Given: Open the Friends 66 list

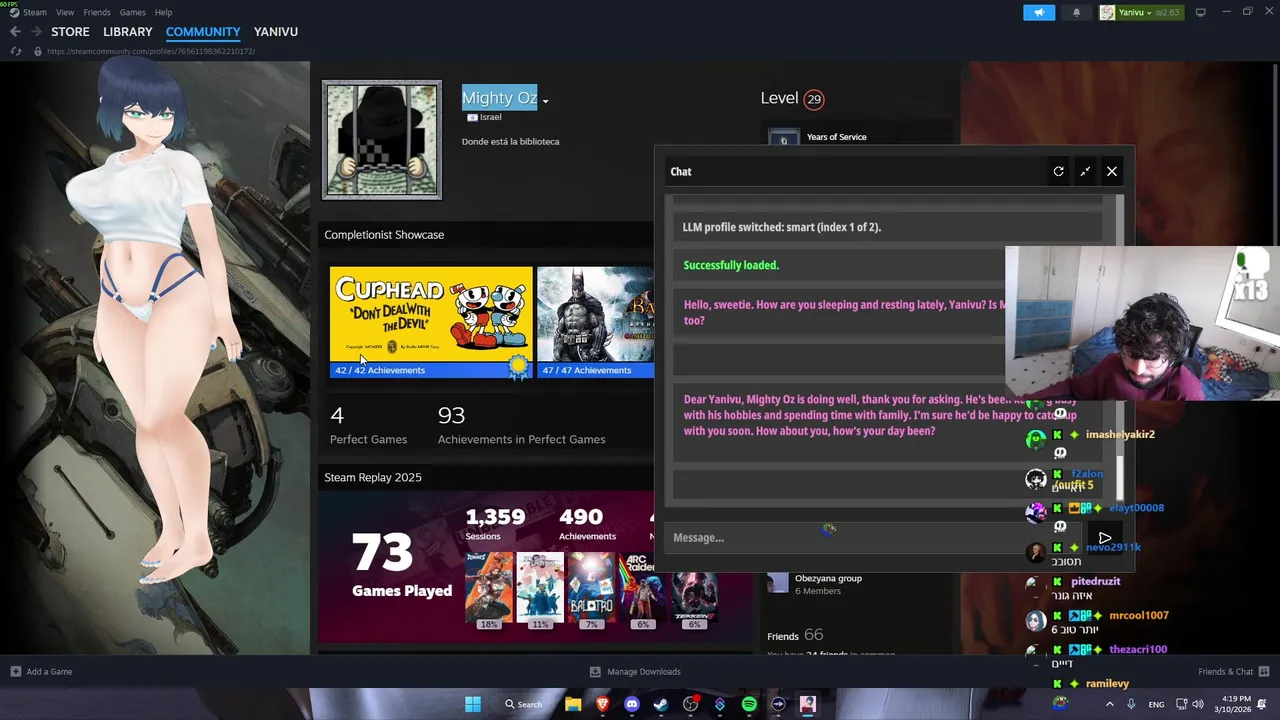Looking at the screenshot, I should click(x=795, y=635).
